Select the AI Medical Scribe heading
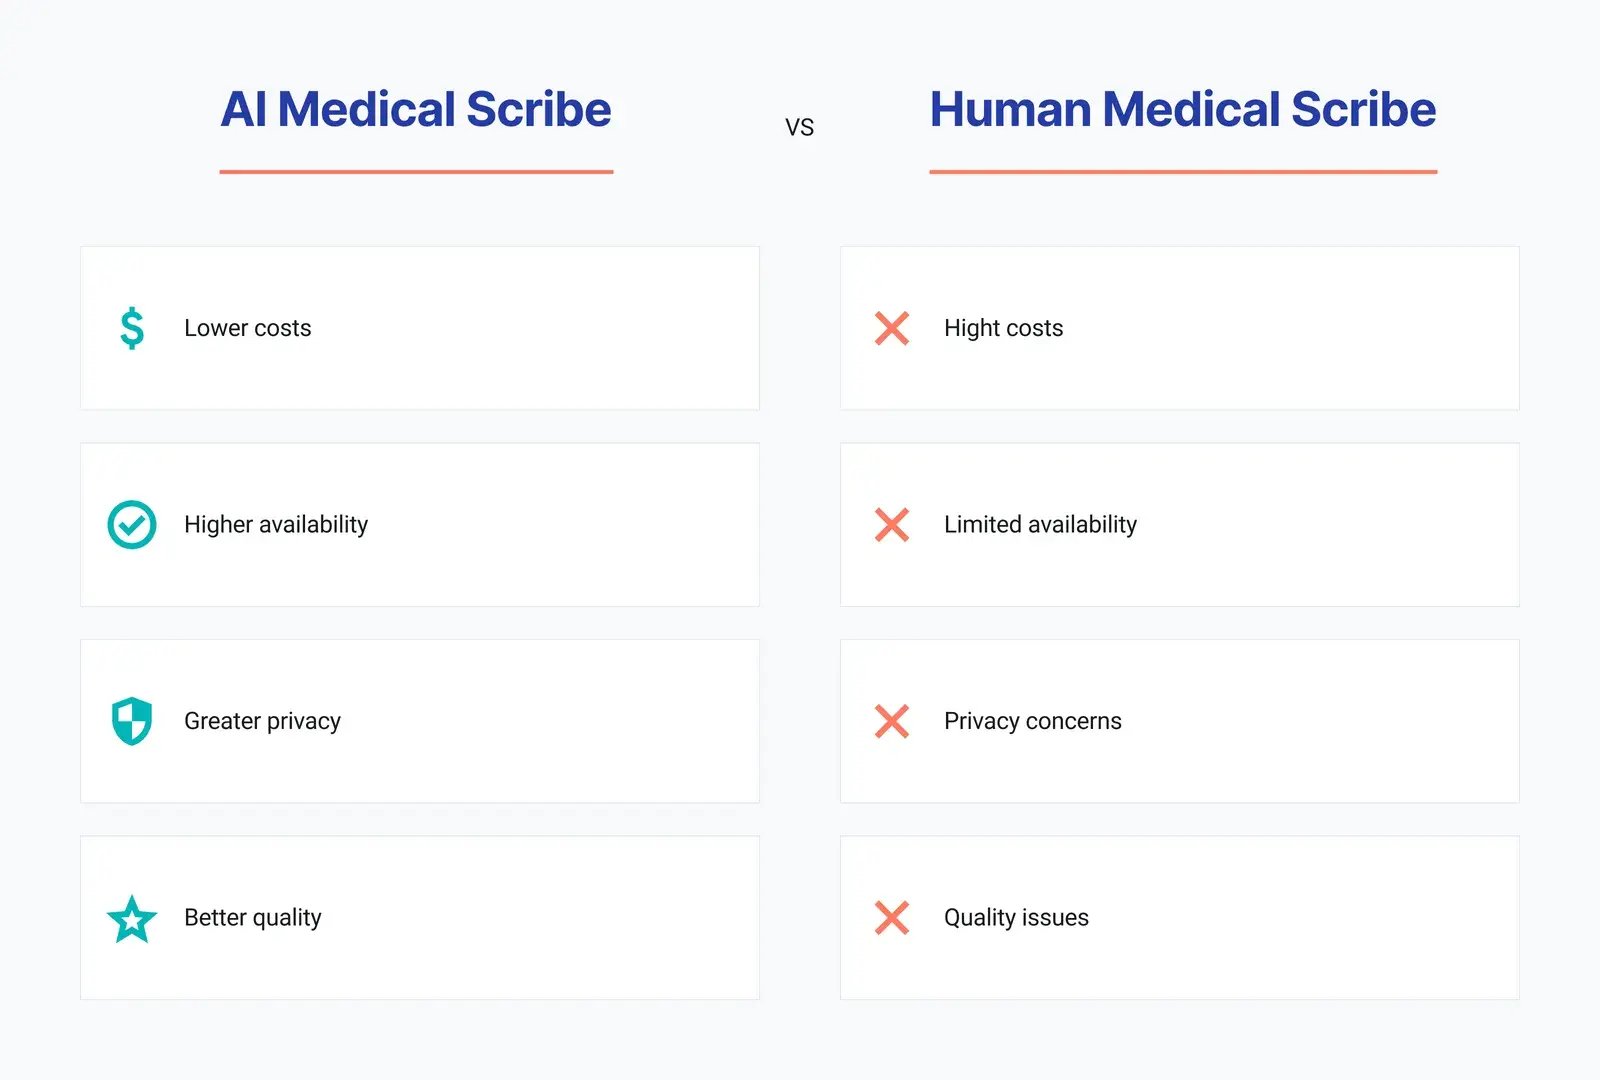This screenshot has width=1600, height=1080. tap(416, 109)
